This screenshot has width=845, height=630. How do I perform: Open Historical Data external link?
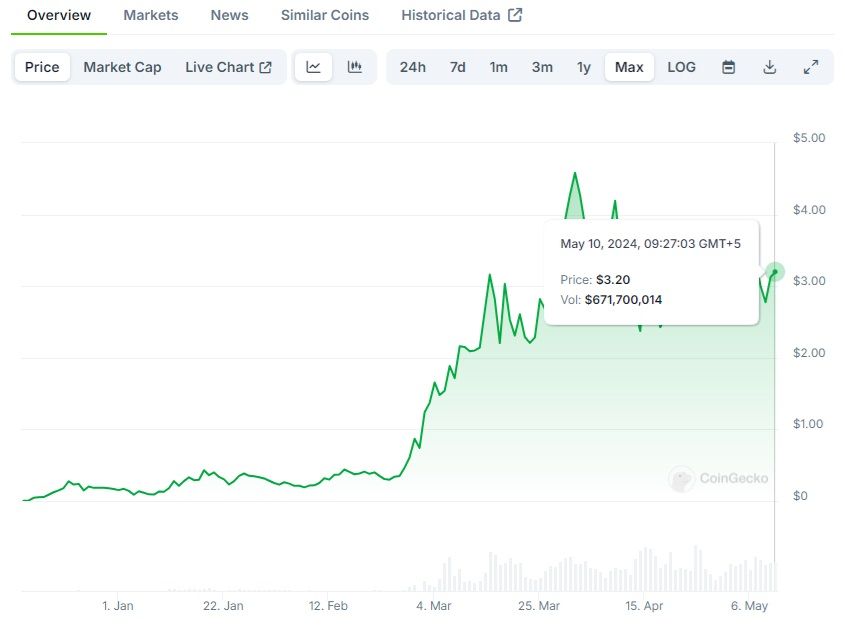pyautogui.click(x=461, y=15)
